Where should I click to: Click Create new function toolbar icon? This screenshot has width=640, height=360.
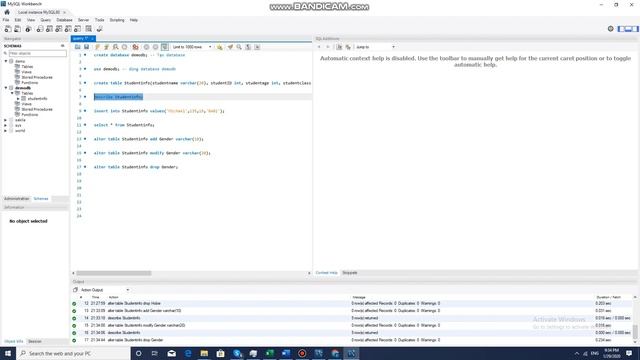[78, 29]
